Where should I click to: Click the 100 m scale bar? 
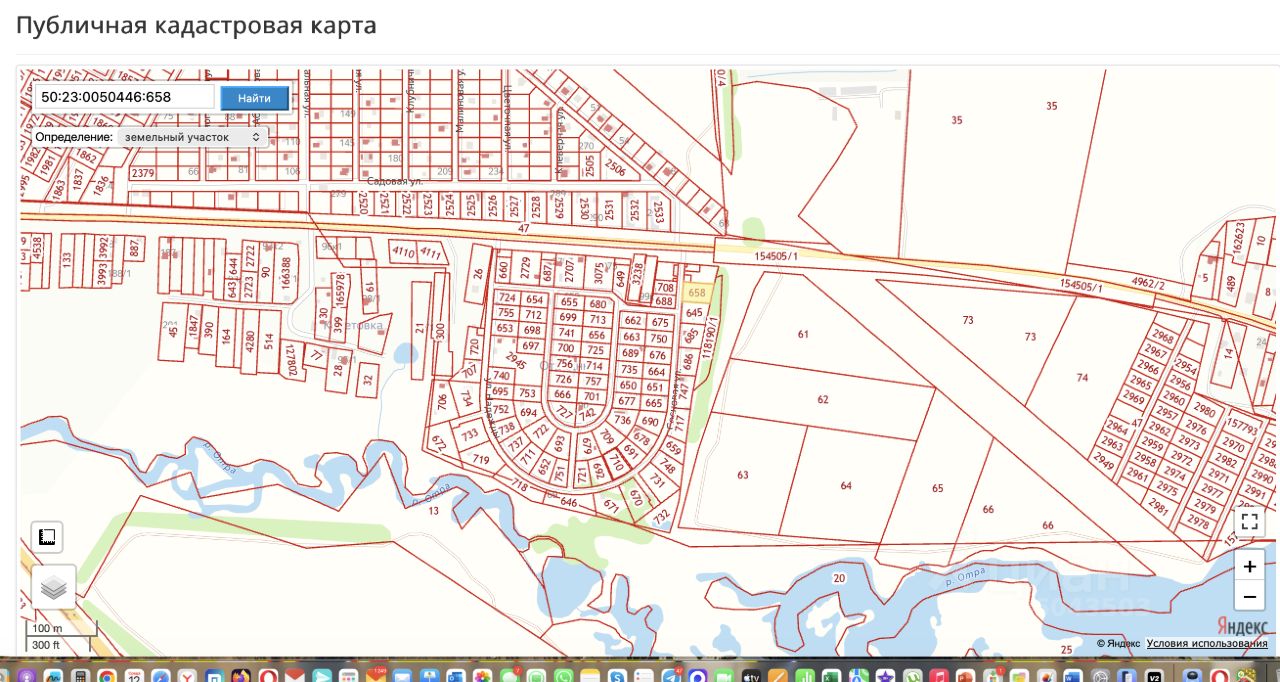(62, 628)
